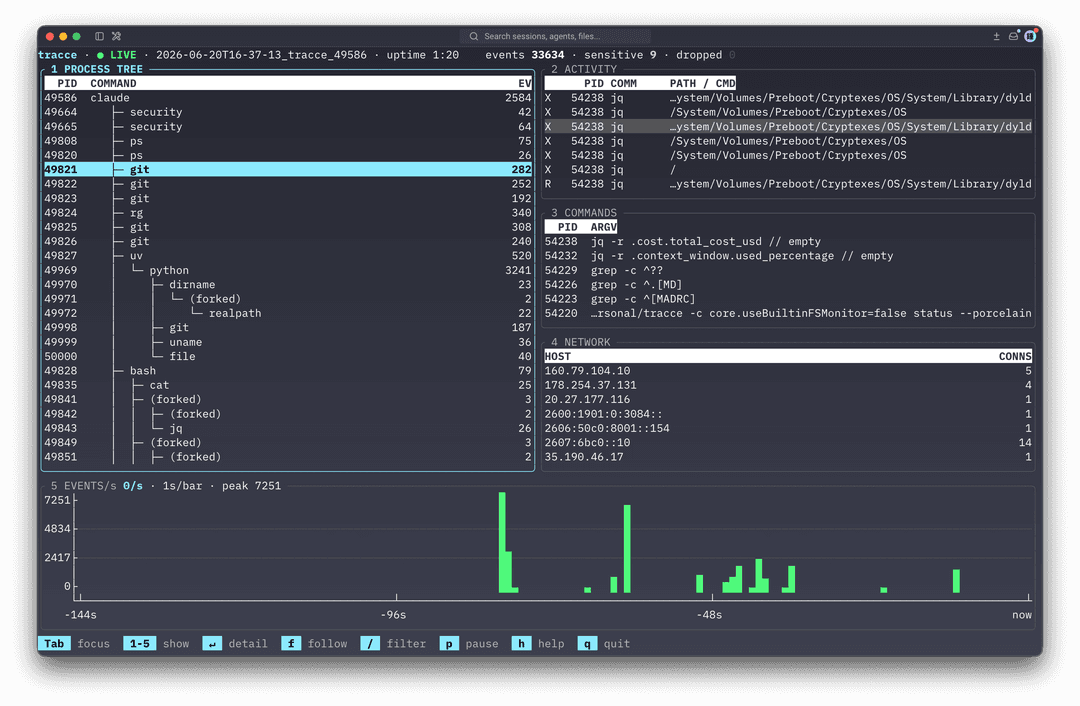Click the -48s tick on events timeline
The width and height of the screenshot is (1080, 706).
click(x=709, y=614)
